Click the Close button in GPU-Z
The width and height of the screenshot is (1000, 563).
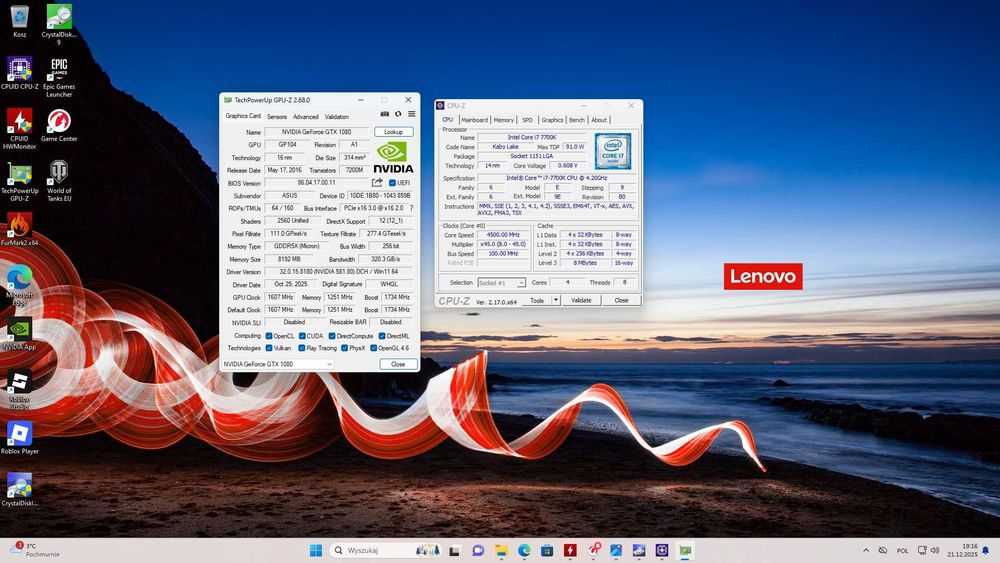coord(398,364)
